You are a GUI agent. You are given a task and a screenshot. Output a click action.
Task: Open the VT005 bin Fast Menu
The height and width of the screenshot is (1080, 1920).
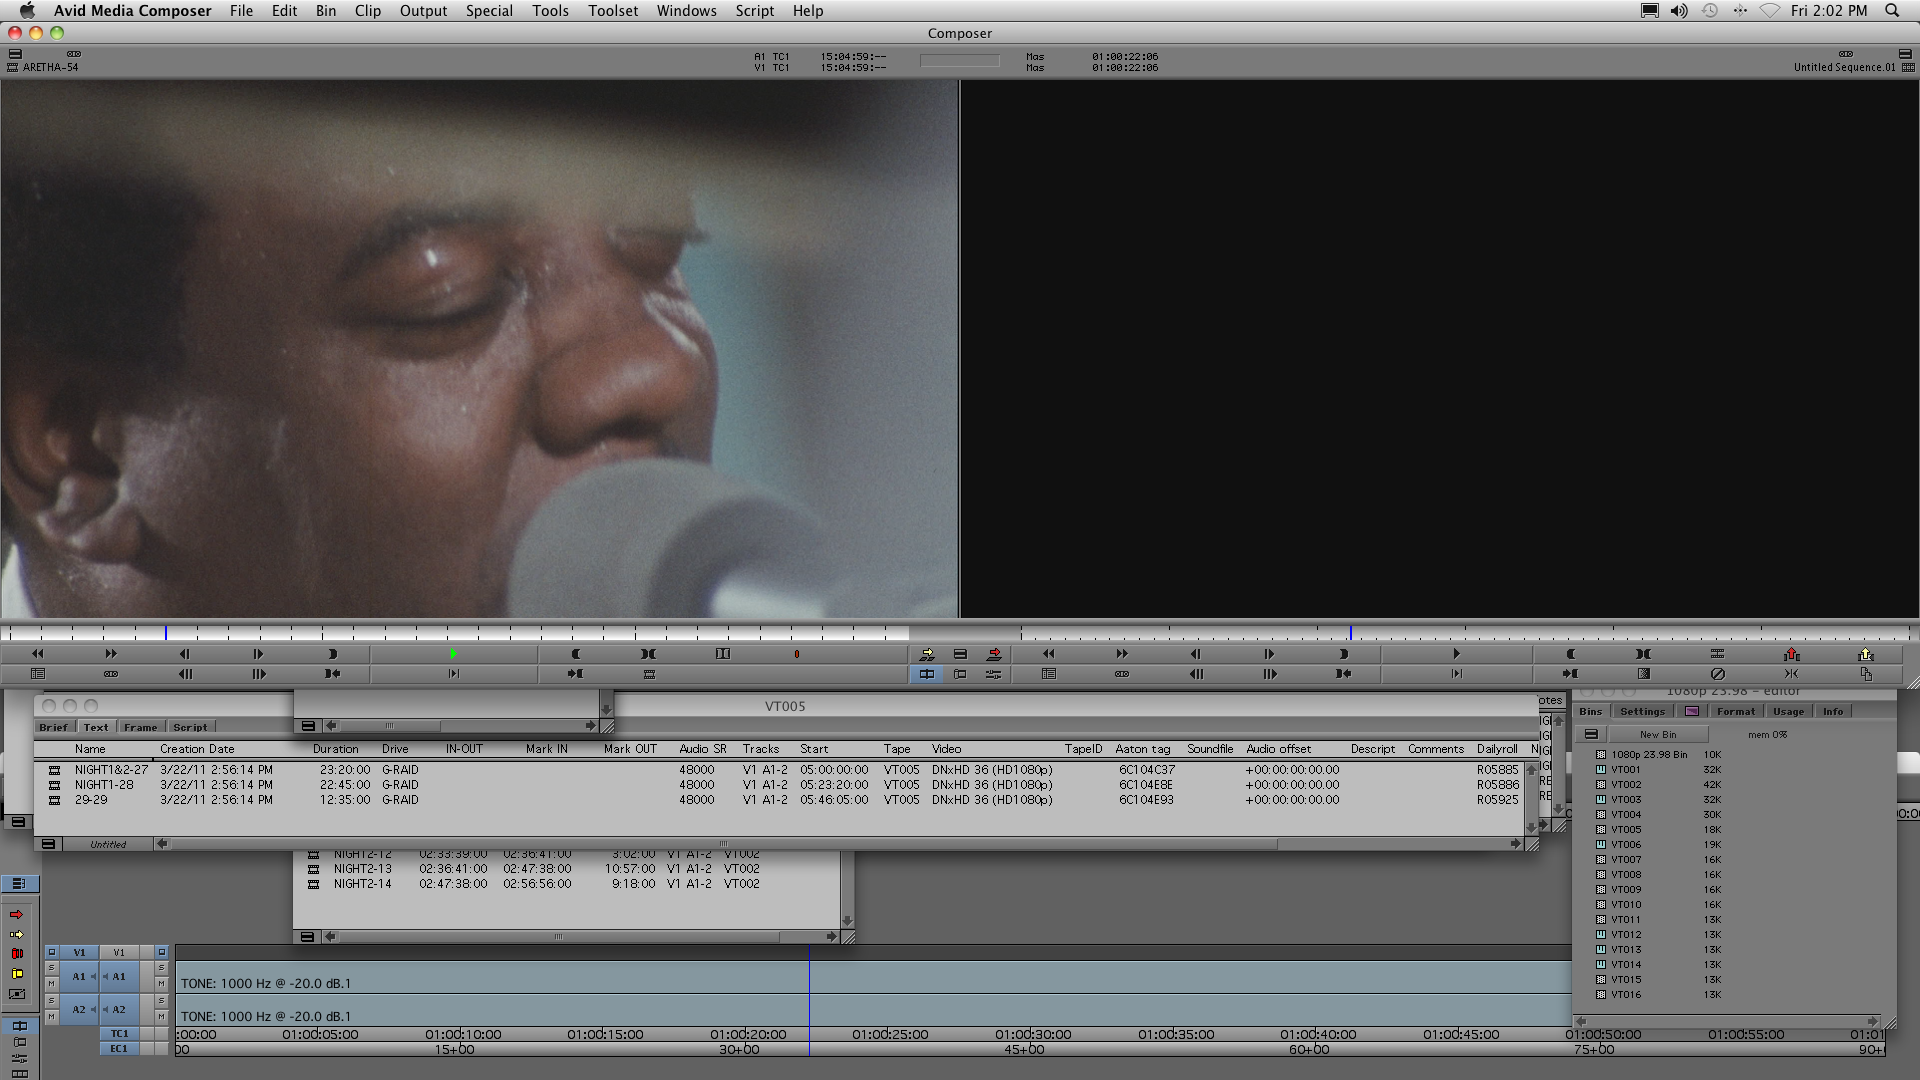(x=48, y=844)
